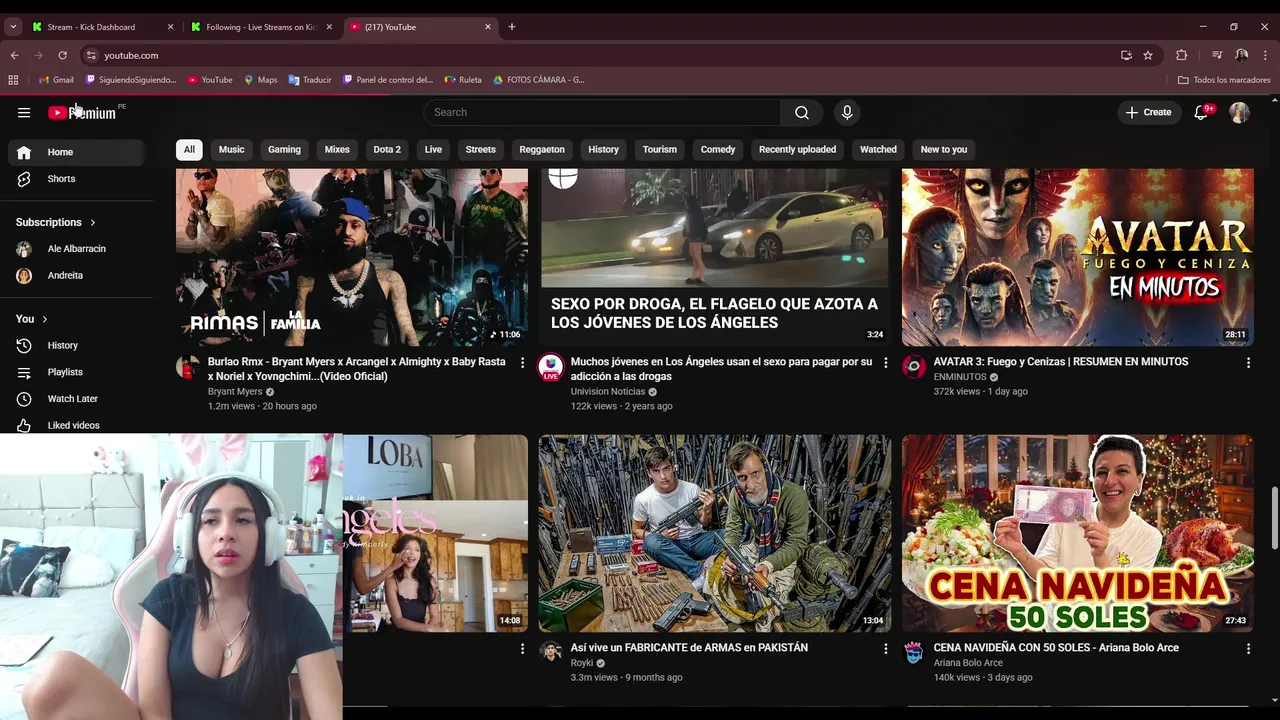This screenshot has height=720, width=1280.
Task: Open the Todos los marcadores folder
Action: [x=1224, y=80]
